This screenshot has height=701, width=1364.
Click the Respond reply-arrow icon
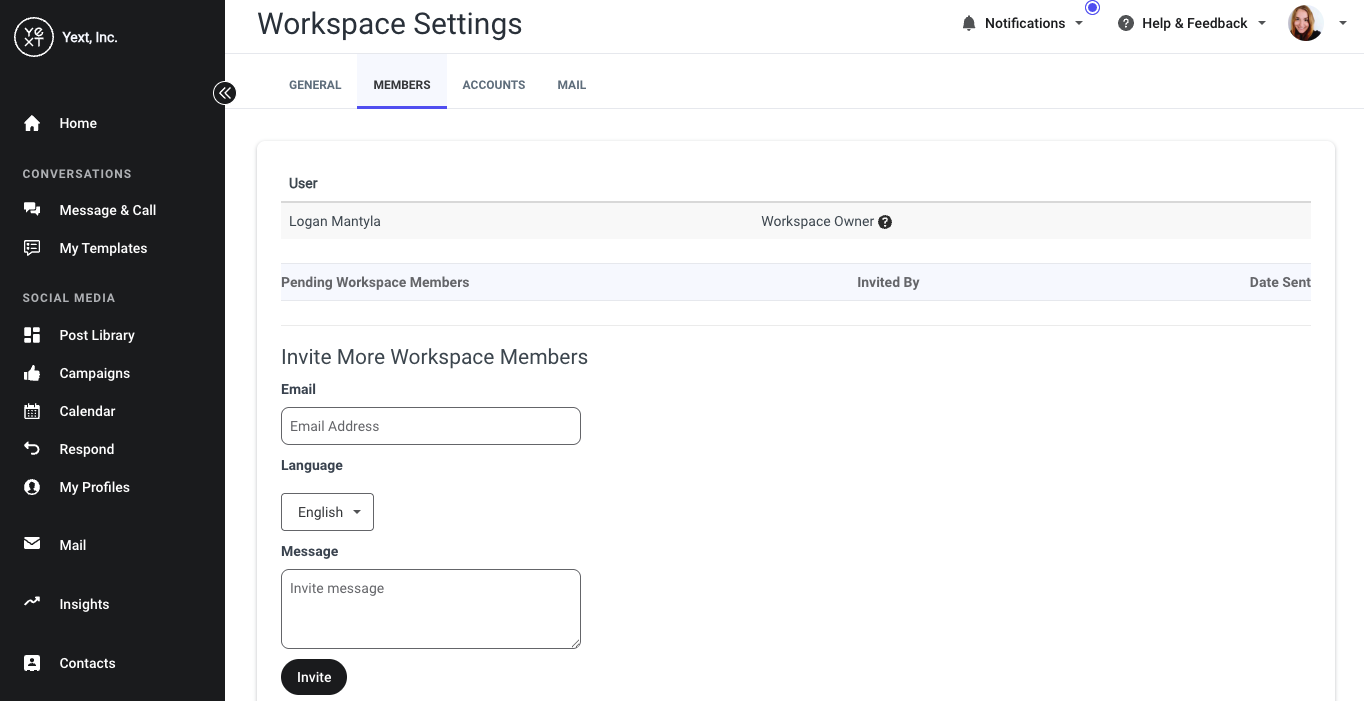tap(32, 449)
